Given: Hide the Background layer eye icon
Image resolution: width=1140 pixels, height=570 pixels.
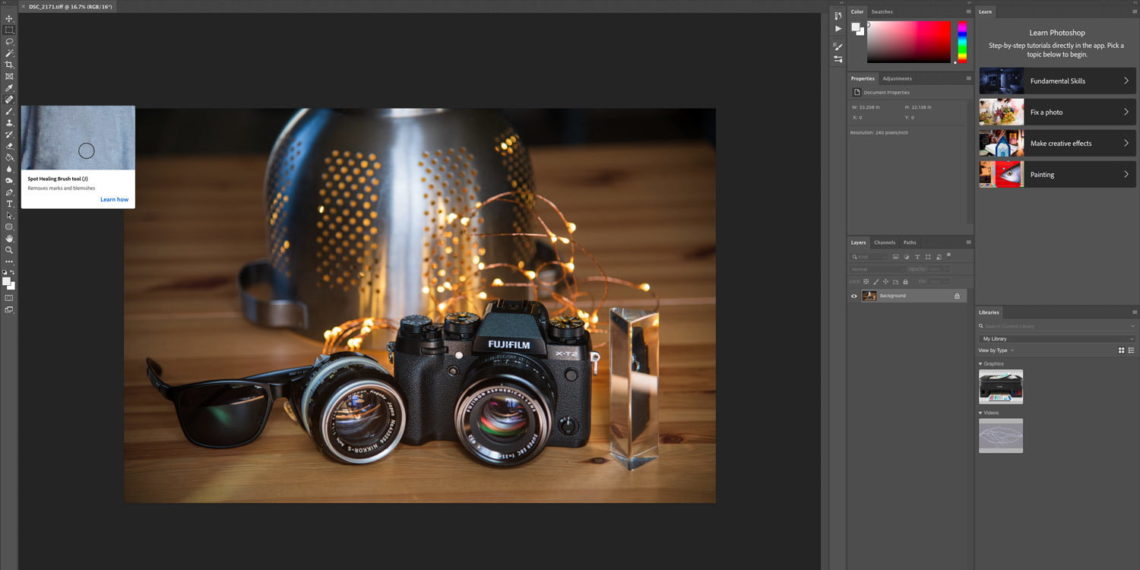Looking at the screenshot, I should (854, 296).
